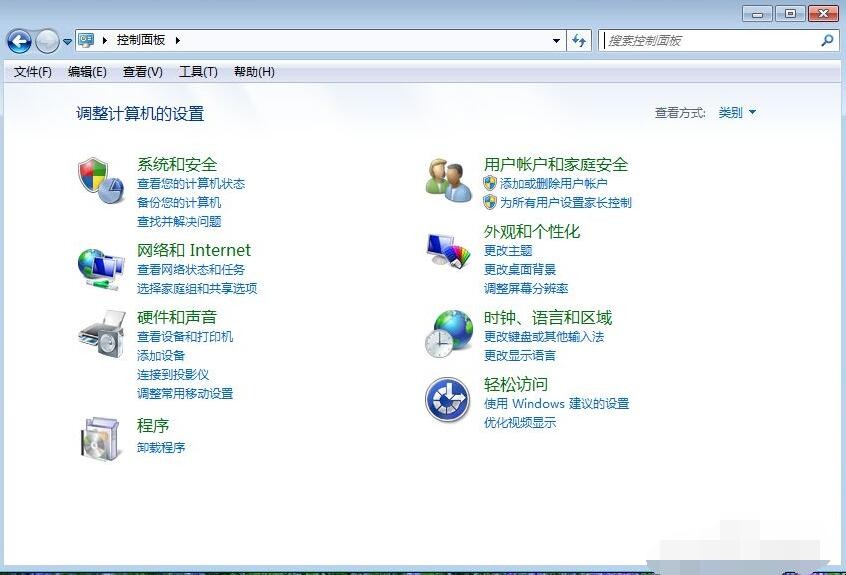Open the 硬件和声音 heading
846x575 pixels.
point(177,317)
